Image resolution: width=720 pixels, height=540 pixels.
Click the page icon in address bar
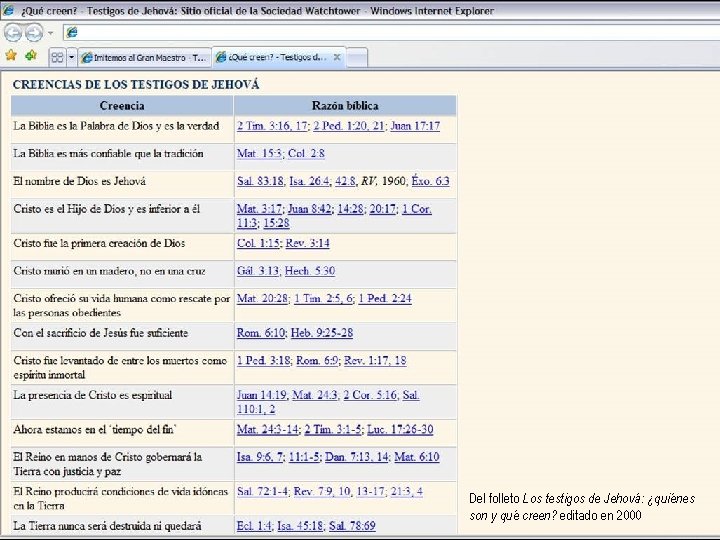72,32
